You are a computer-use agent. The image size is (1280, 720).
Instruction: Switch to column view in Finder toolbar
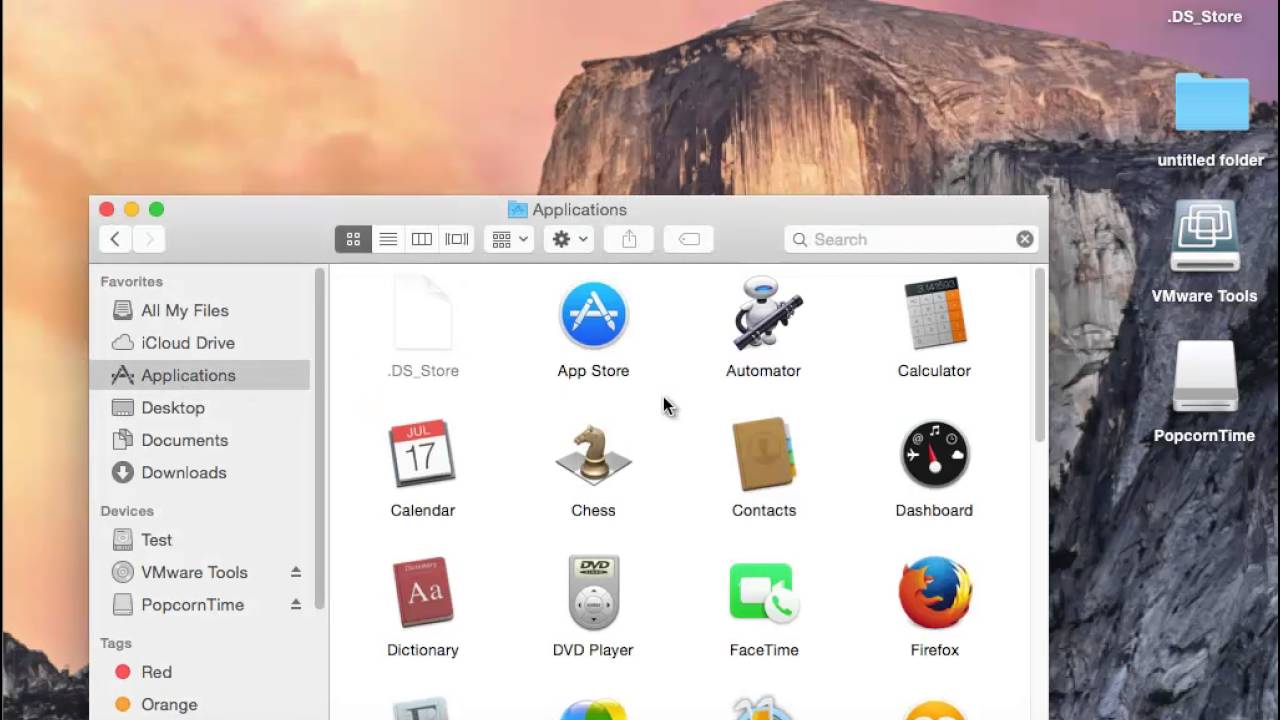click(x=422, y=239)
